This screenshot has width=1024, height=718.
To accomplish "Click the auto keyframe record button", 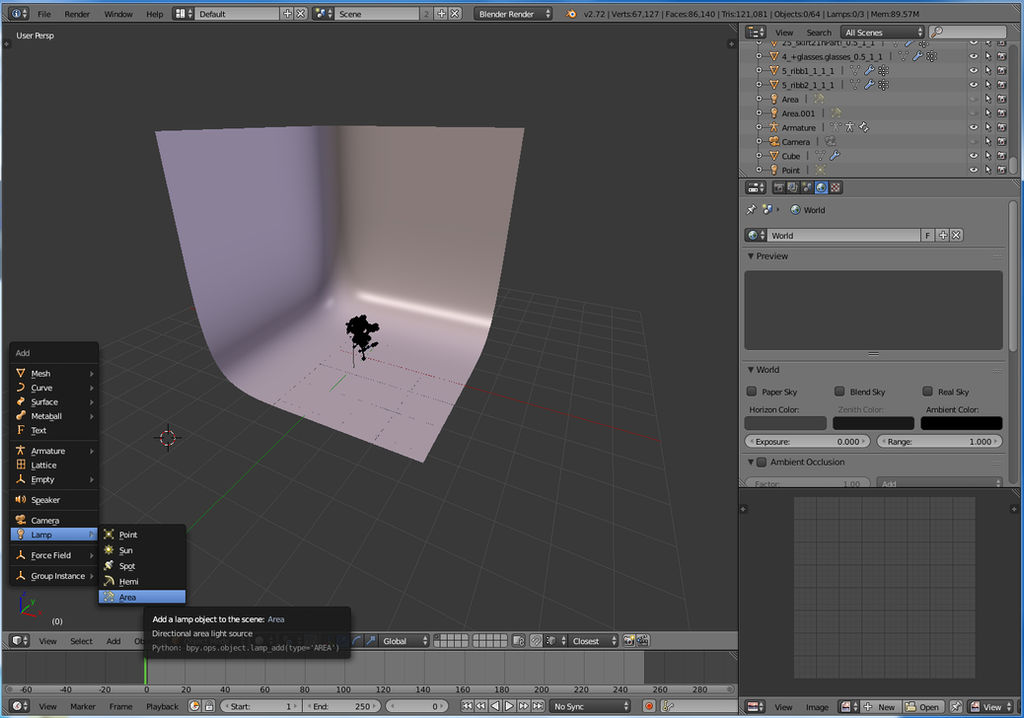I will (x=649, y=706).
